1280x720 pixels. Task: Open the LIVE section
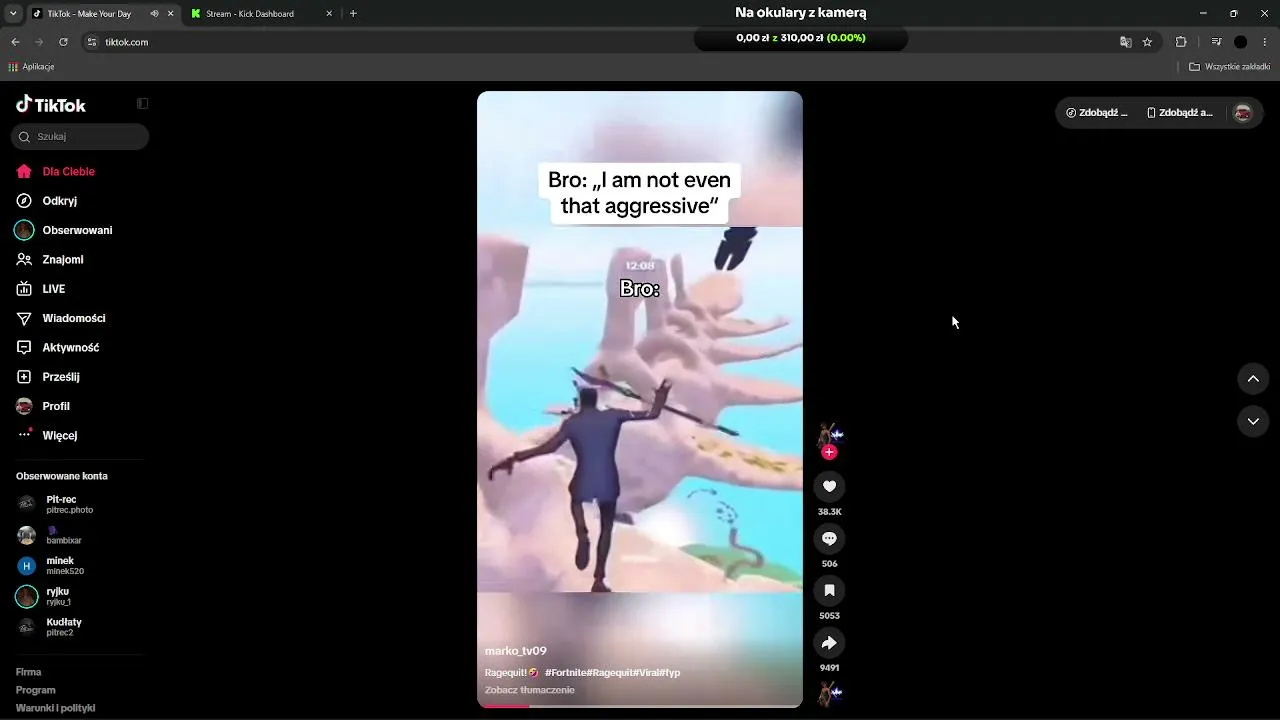coord(41,289)
